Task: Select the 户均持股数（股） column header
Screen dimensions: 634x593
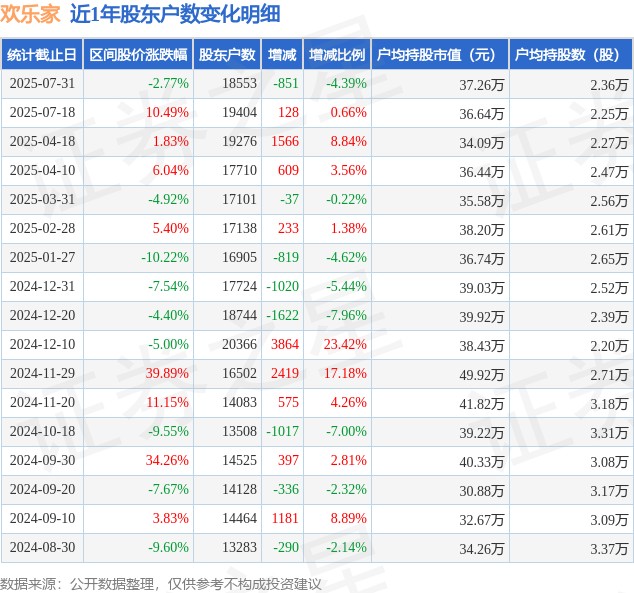Action: (x=571, y=55)
